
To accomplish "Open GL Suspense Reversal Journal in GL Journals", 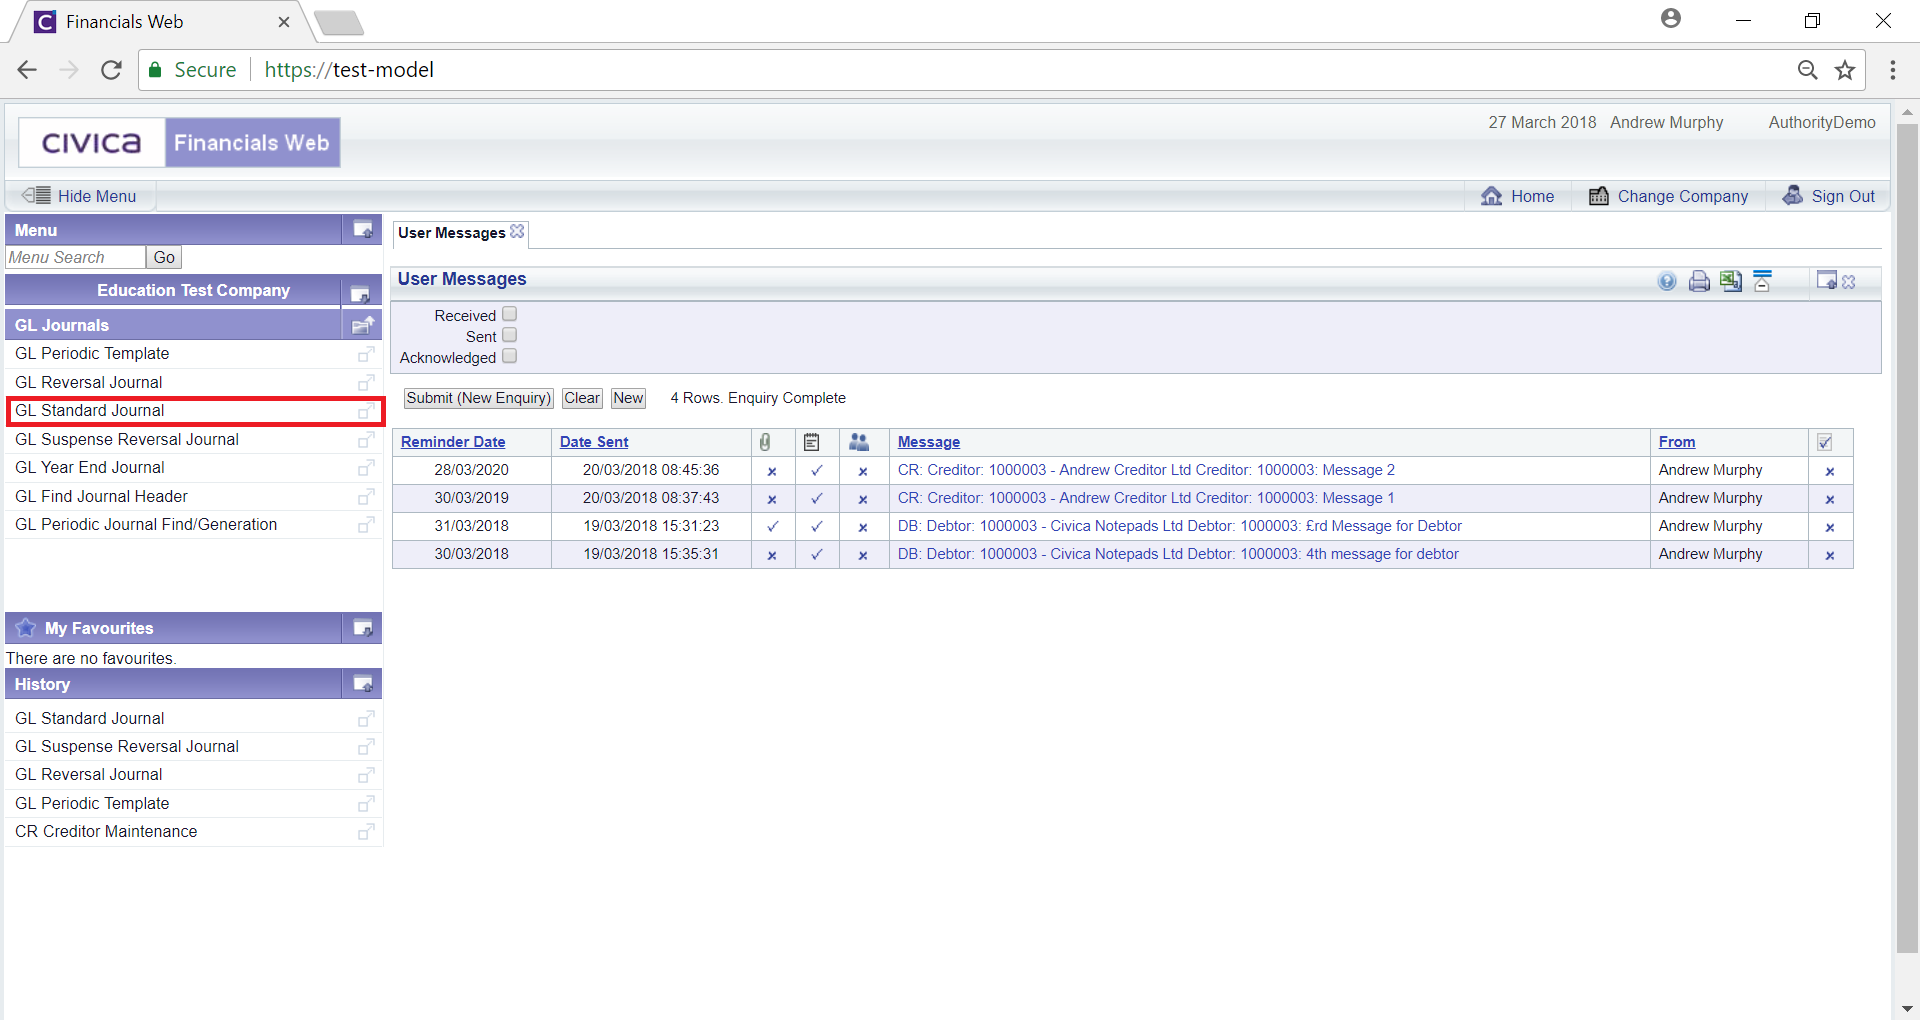I will tap(127, 439).
